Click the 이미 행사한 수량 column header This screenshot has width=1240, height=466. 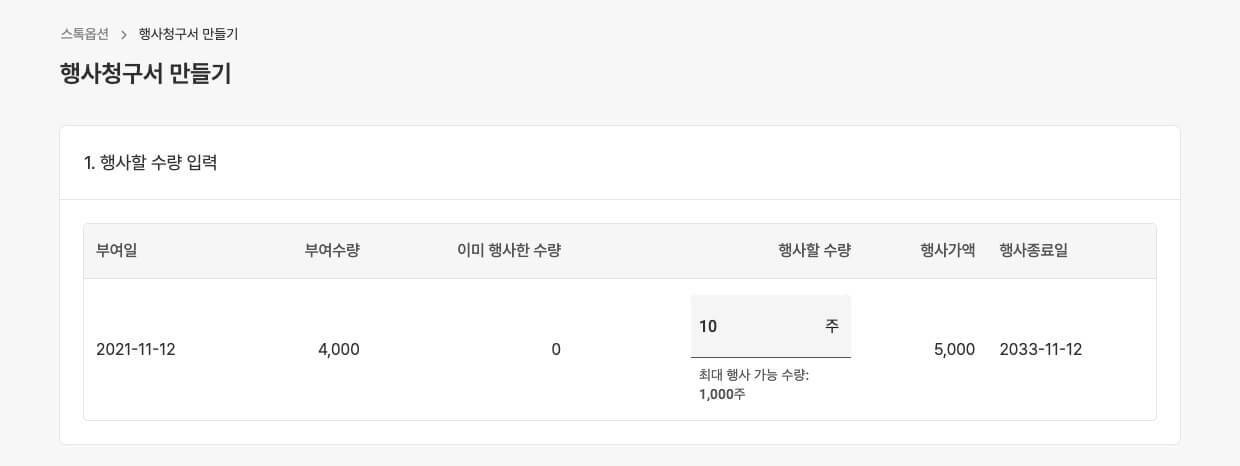coord(508,251)
